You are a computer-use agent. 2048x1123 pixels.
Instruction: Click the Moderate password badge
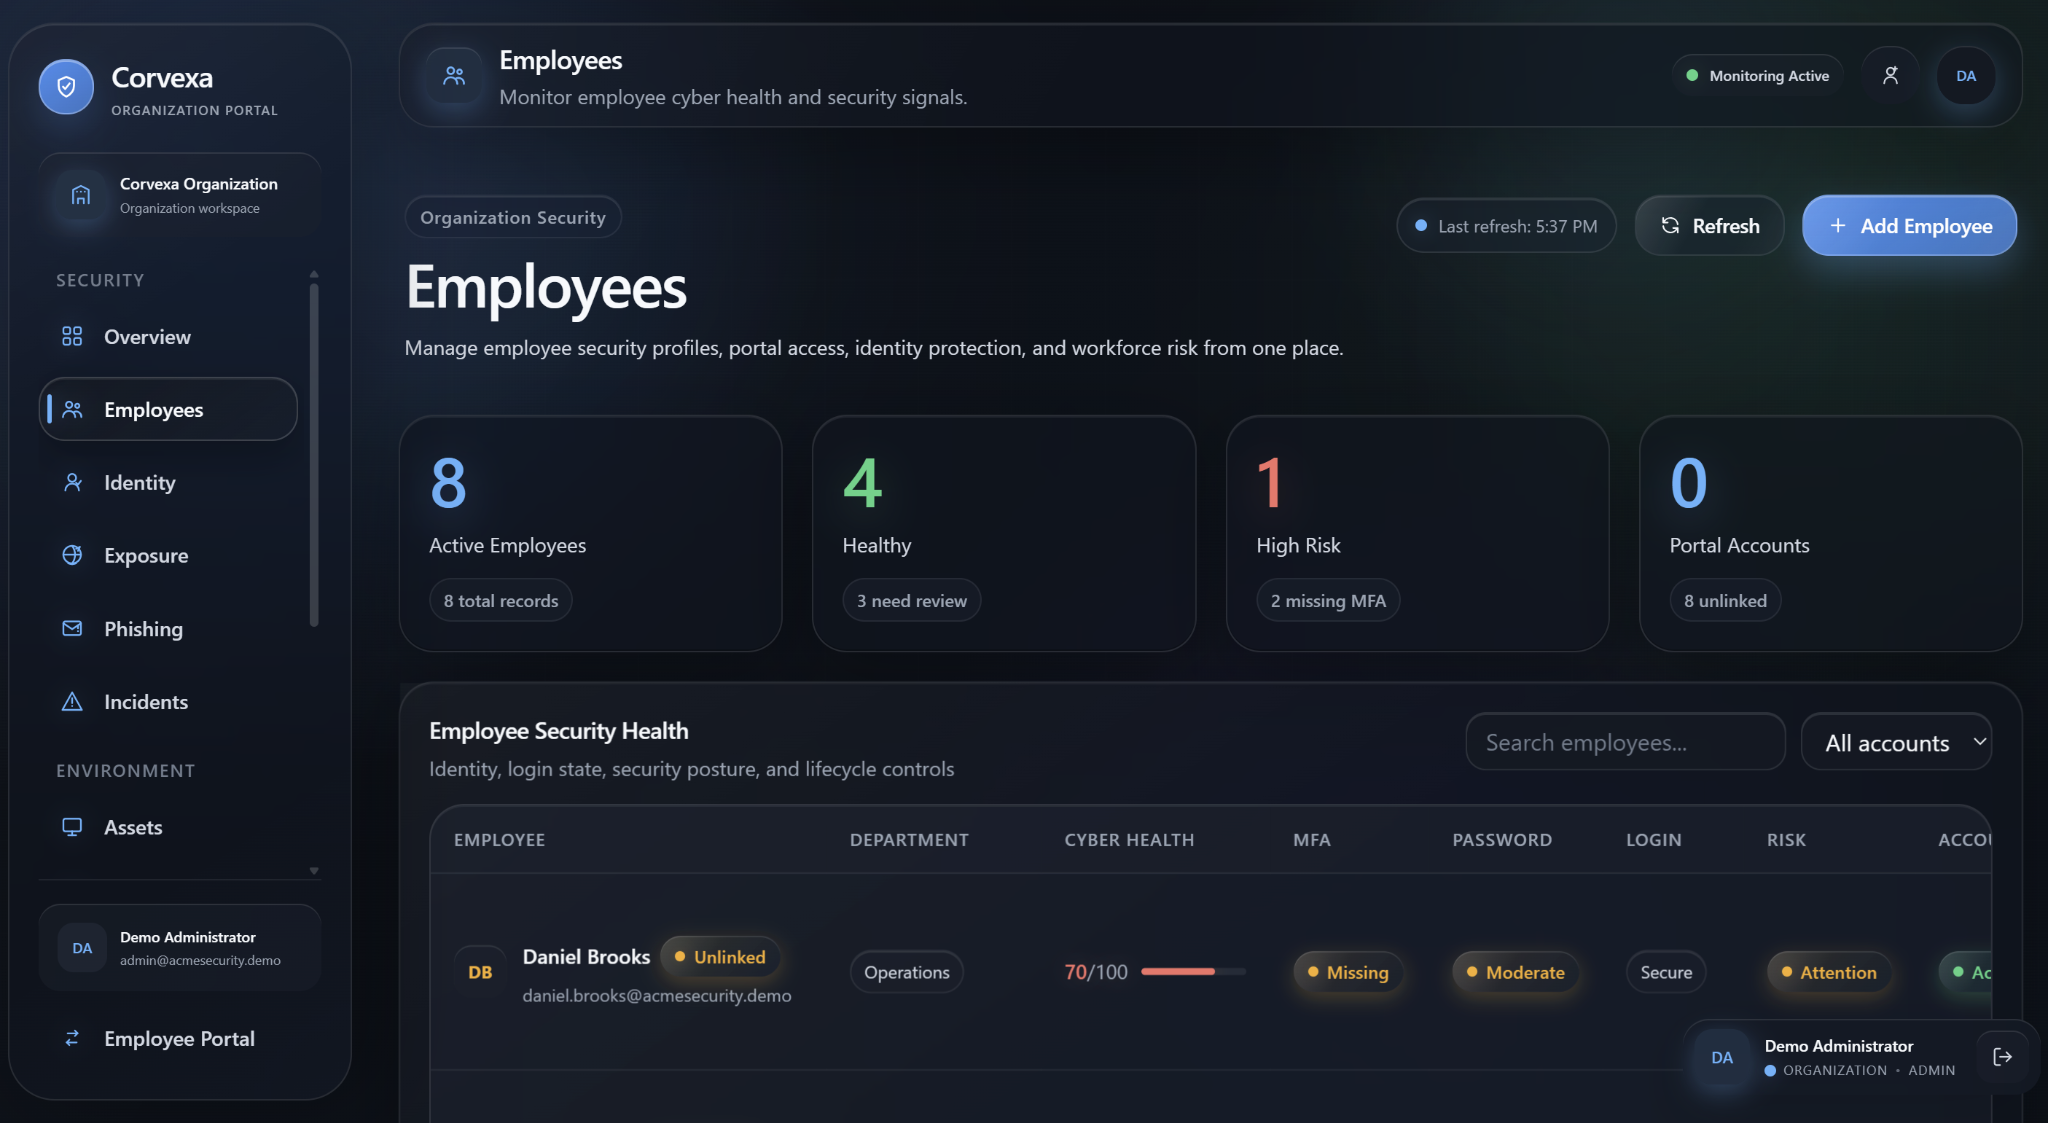(1515, 972)
